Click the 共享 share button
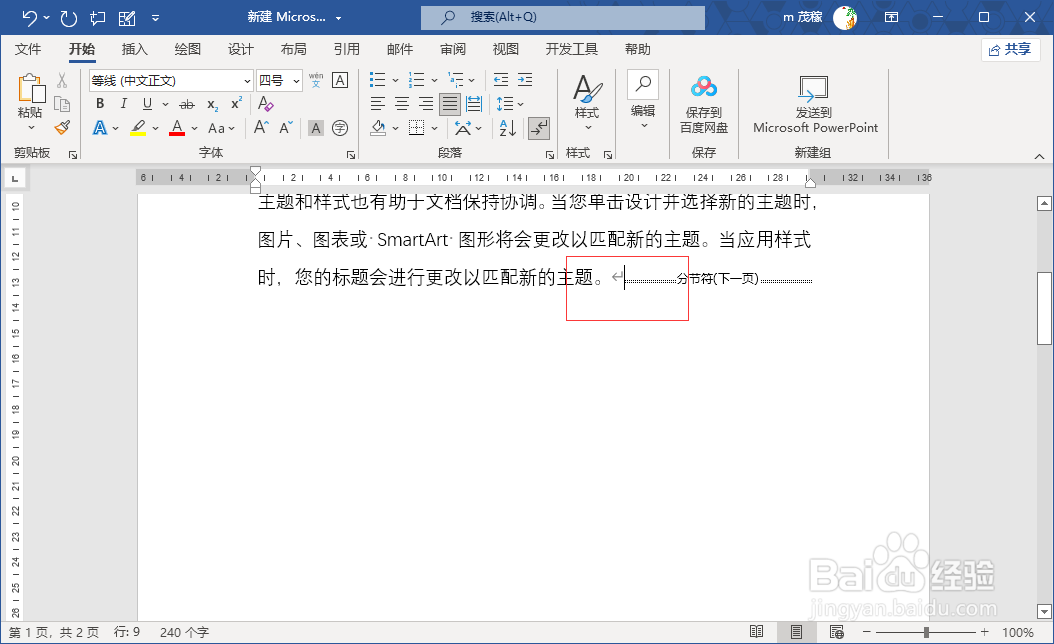 (x=1010, y=50)
